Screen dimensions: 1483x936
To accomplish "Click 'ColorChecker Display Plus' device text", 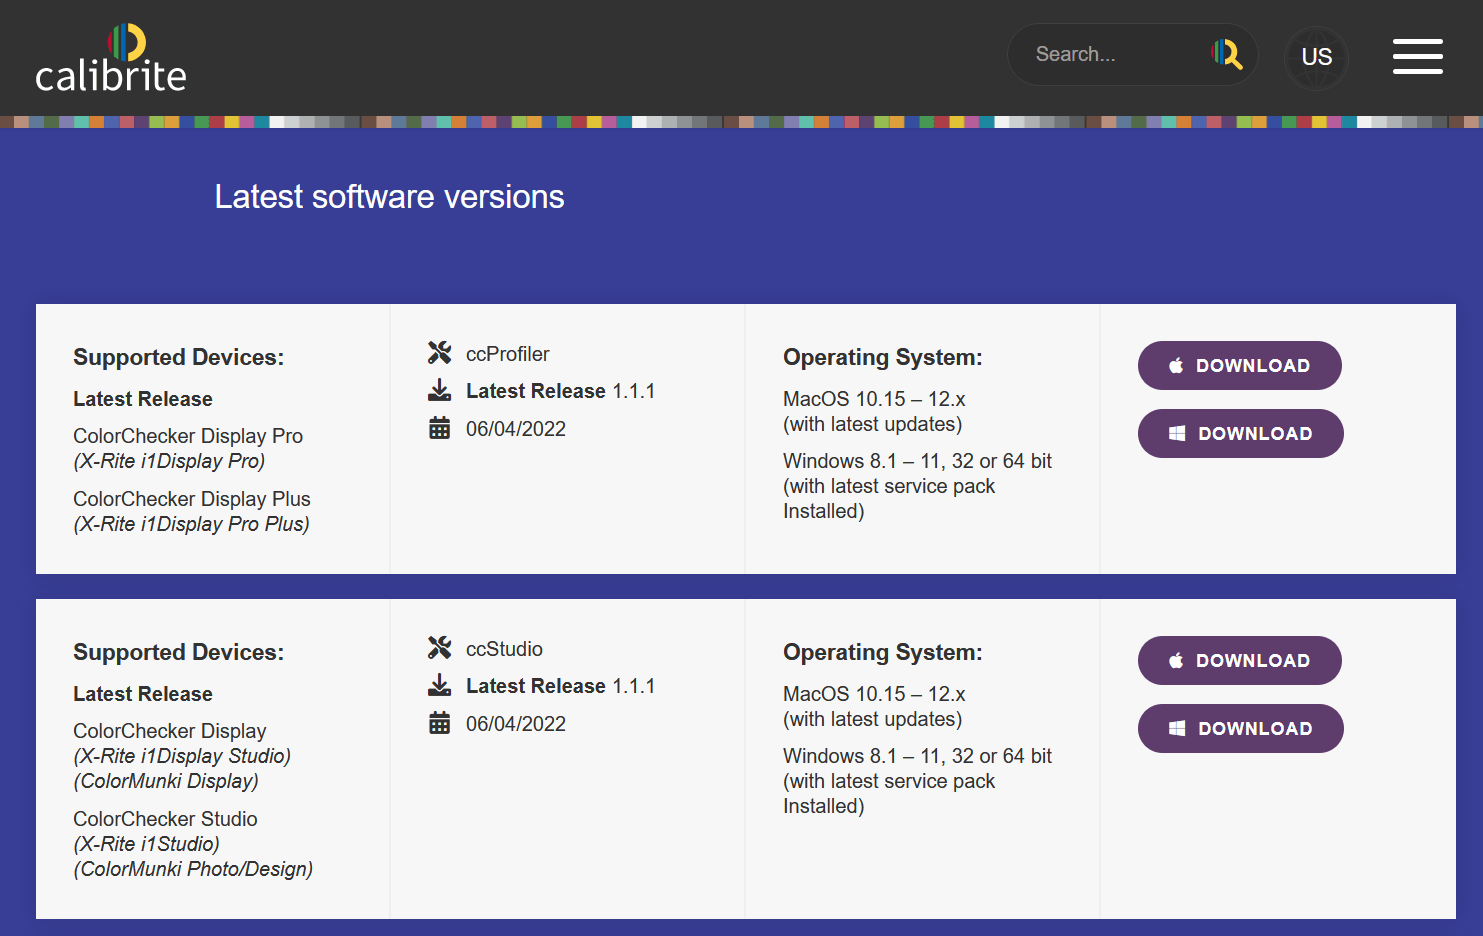I will coord(192,499).
